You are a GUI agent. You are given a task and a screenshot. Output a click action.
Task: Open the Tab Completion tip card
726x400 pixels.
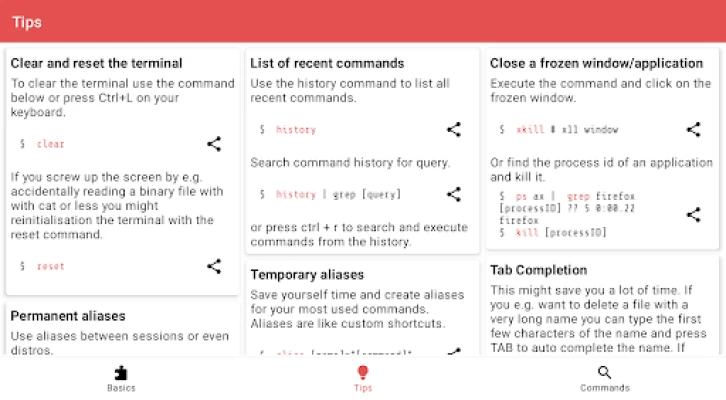click(x=538, y=270)
